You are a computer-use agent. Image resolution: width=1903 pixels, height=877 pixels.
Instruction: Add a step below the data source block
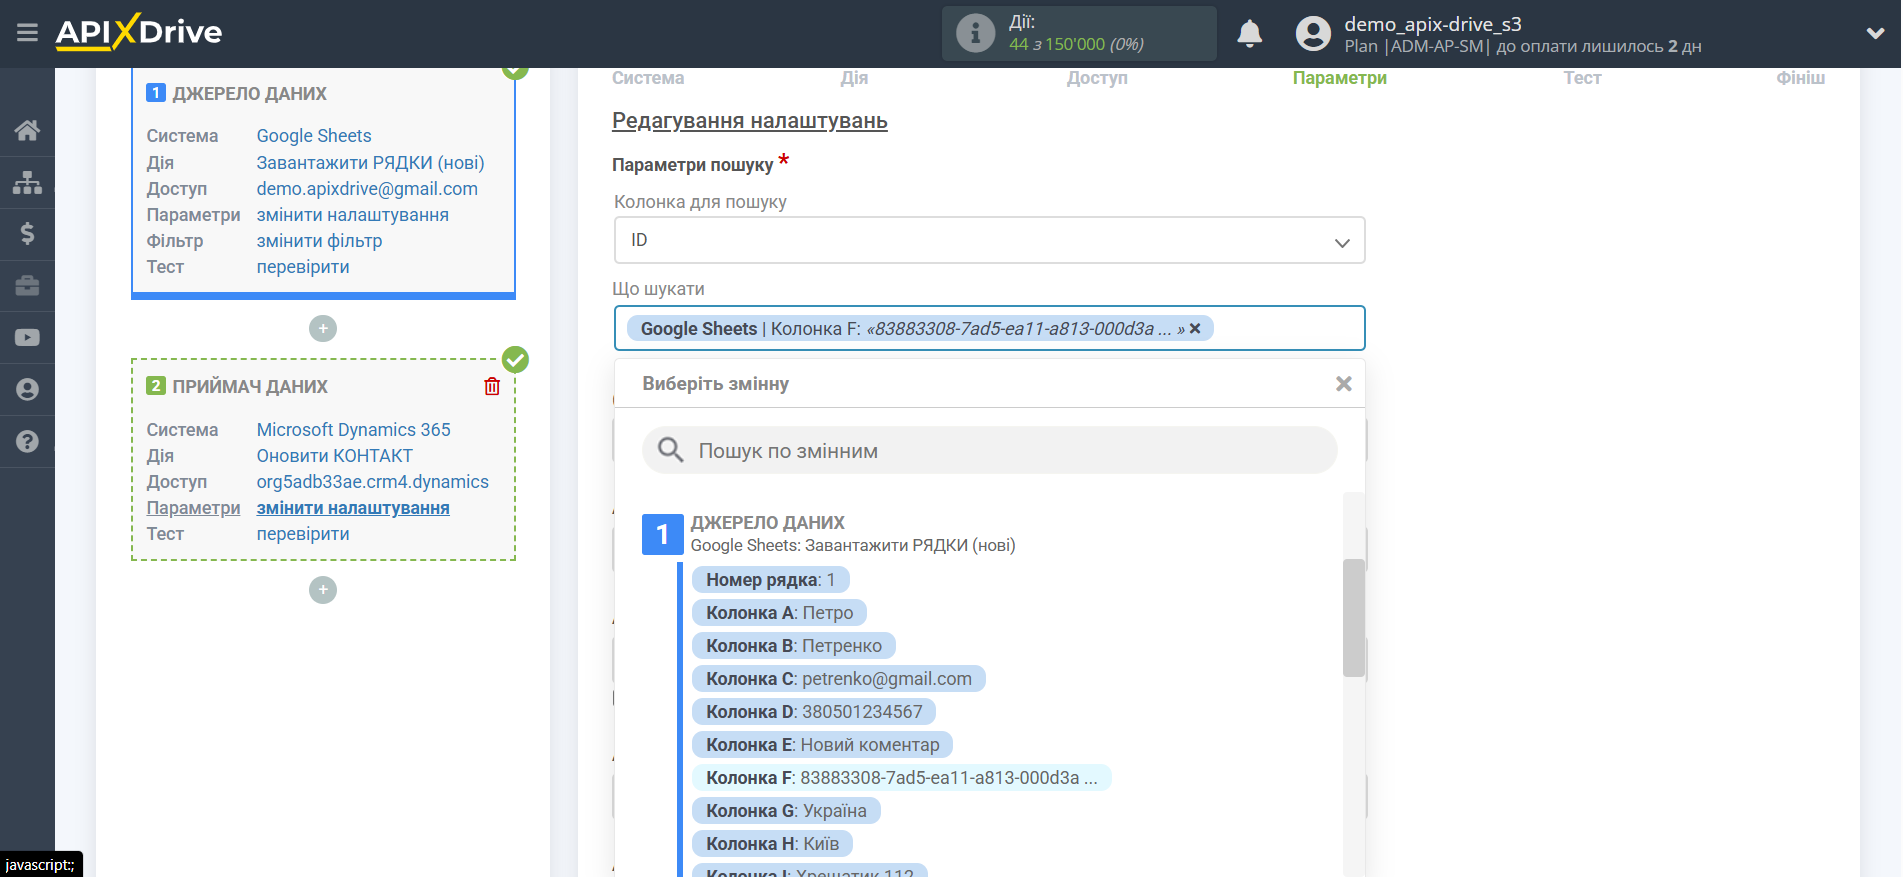(x=323, y=328)
